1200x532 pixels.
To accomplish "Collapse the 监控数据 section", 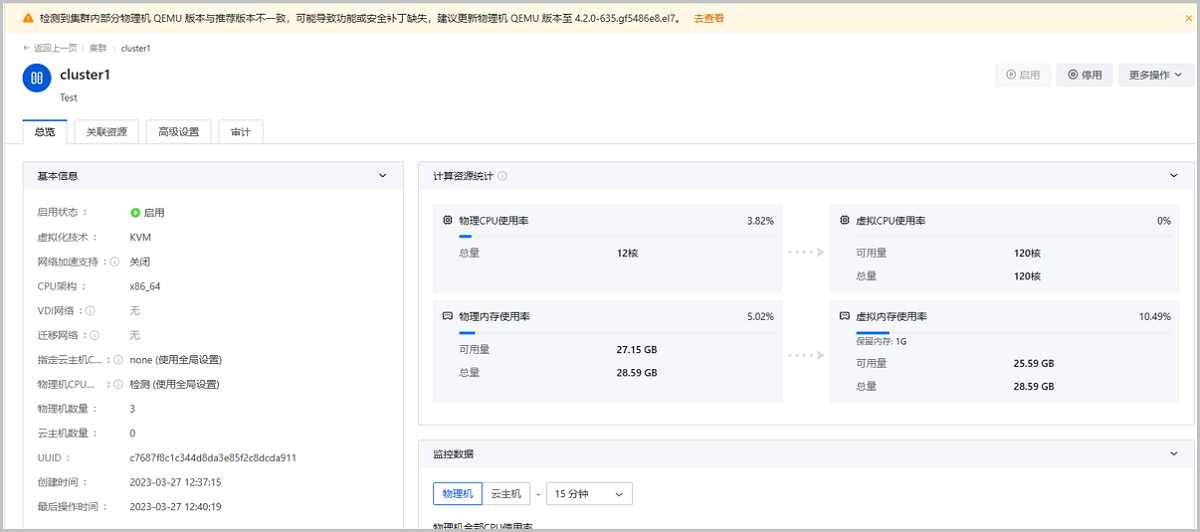I will 1173,454.
